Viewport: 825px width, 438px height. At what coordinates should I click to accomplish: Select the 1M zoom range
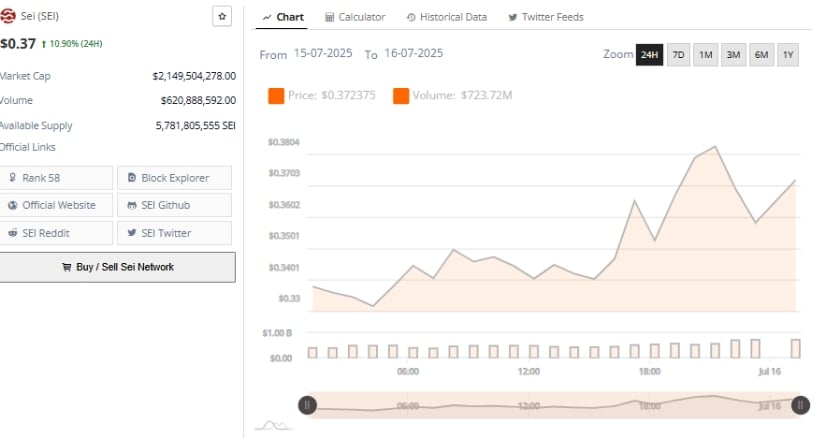coord(706,55)
